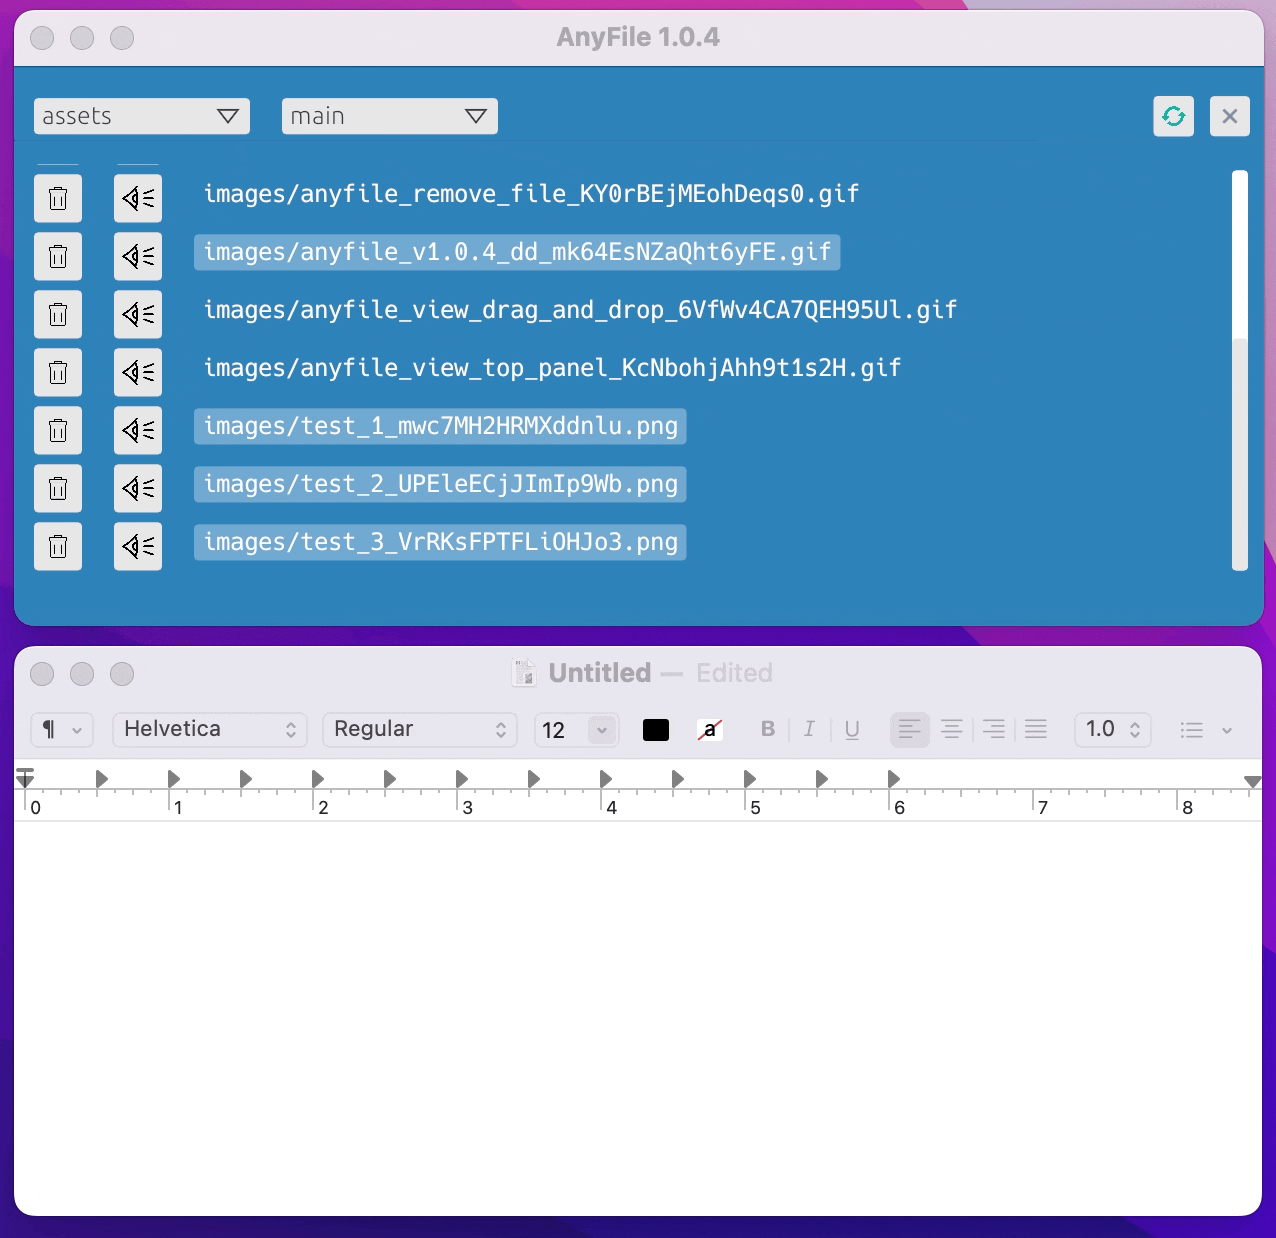Click announce icon of anyfile_view_top_panel gif
The width and height of the screenshot is (1276, 1238).
point(138,372)
